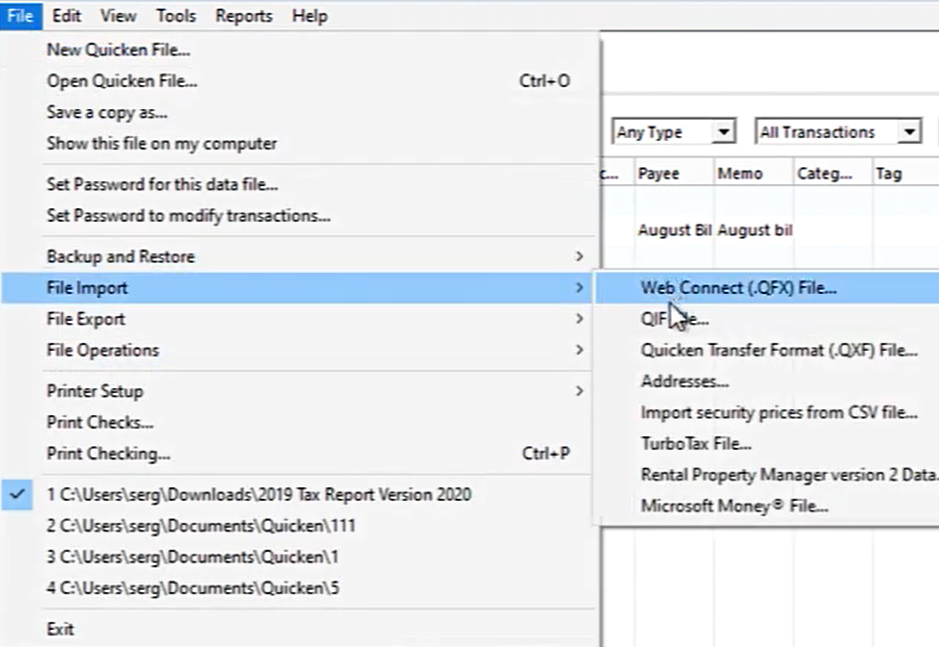Image resolution: width=939 pixels, height=647 pixels.
Task: Open recent file Documents\Quicken\111
Action: (x=298, y=525)
